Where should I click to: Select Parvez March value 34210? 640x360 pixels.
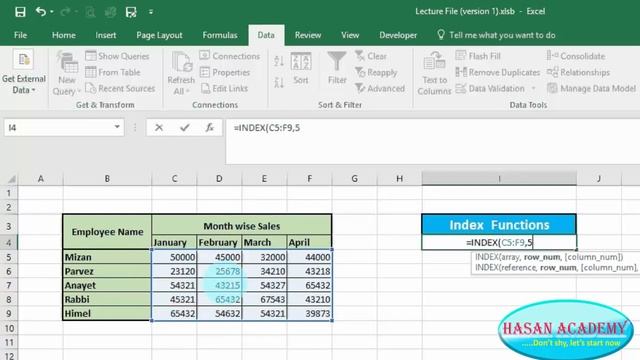click(x=264, y=271)
